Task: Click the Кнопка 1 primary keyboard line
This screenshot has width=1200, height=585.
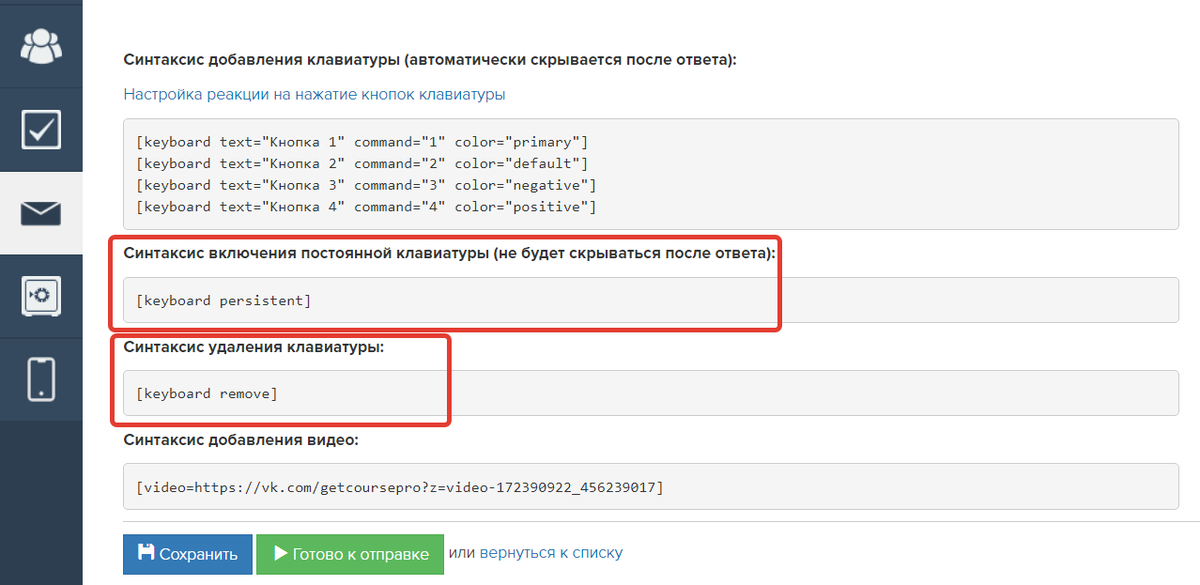Action: point(362,142)
